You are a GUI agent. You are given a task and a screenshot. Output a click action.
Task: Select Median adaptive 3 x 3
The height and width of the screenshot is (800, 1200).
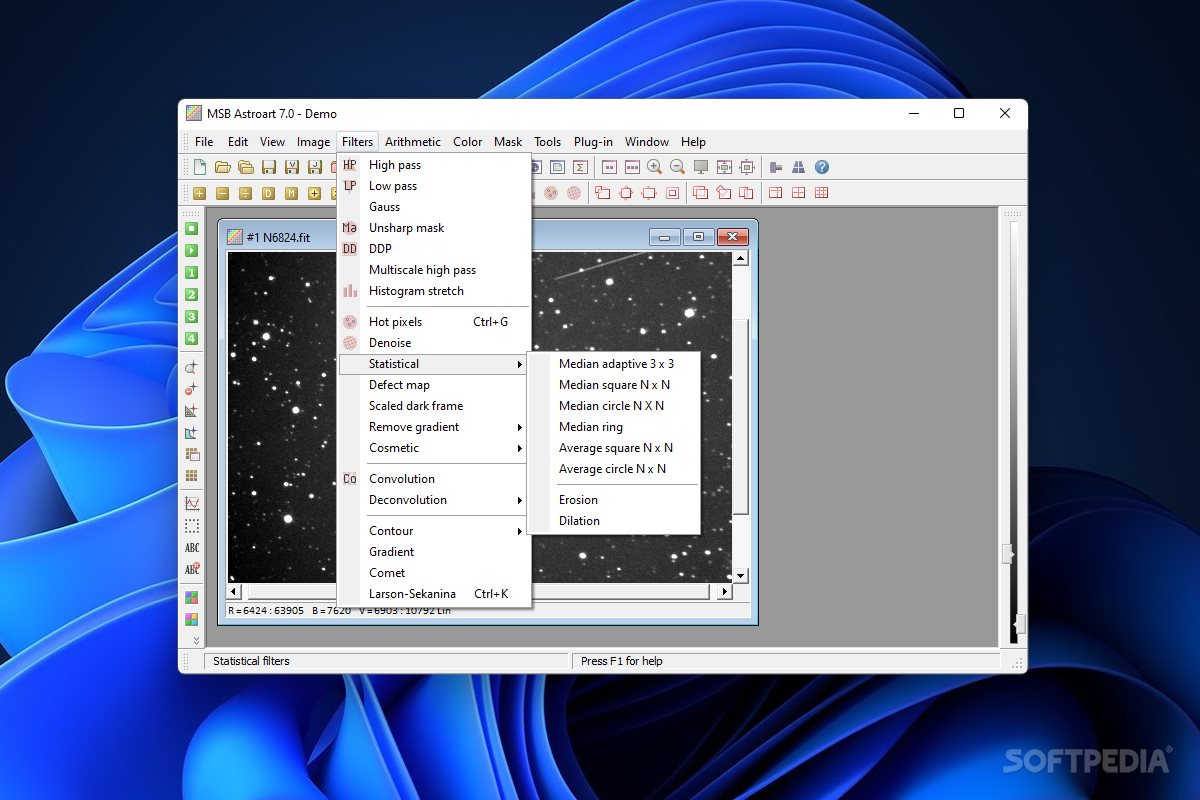[x=616, y=364]
